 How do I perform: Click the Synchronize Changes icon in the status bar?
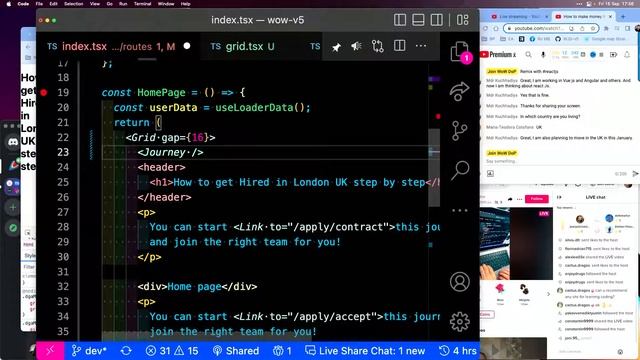126,351
